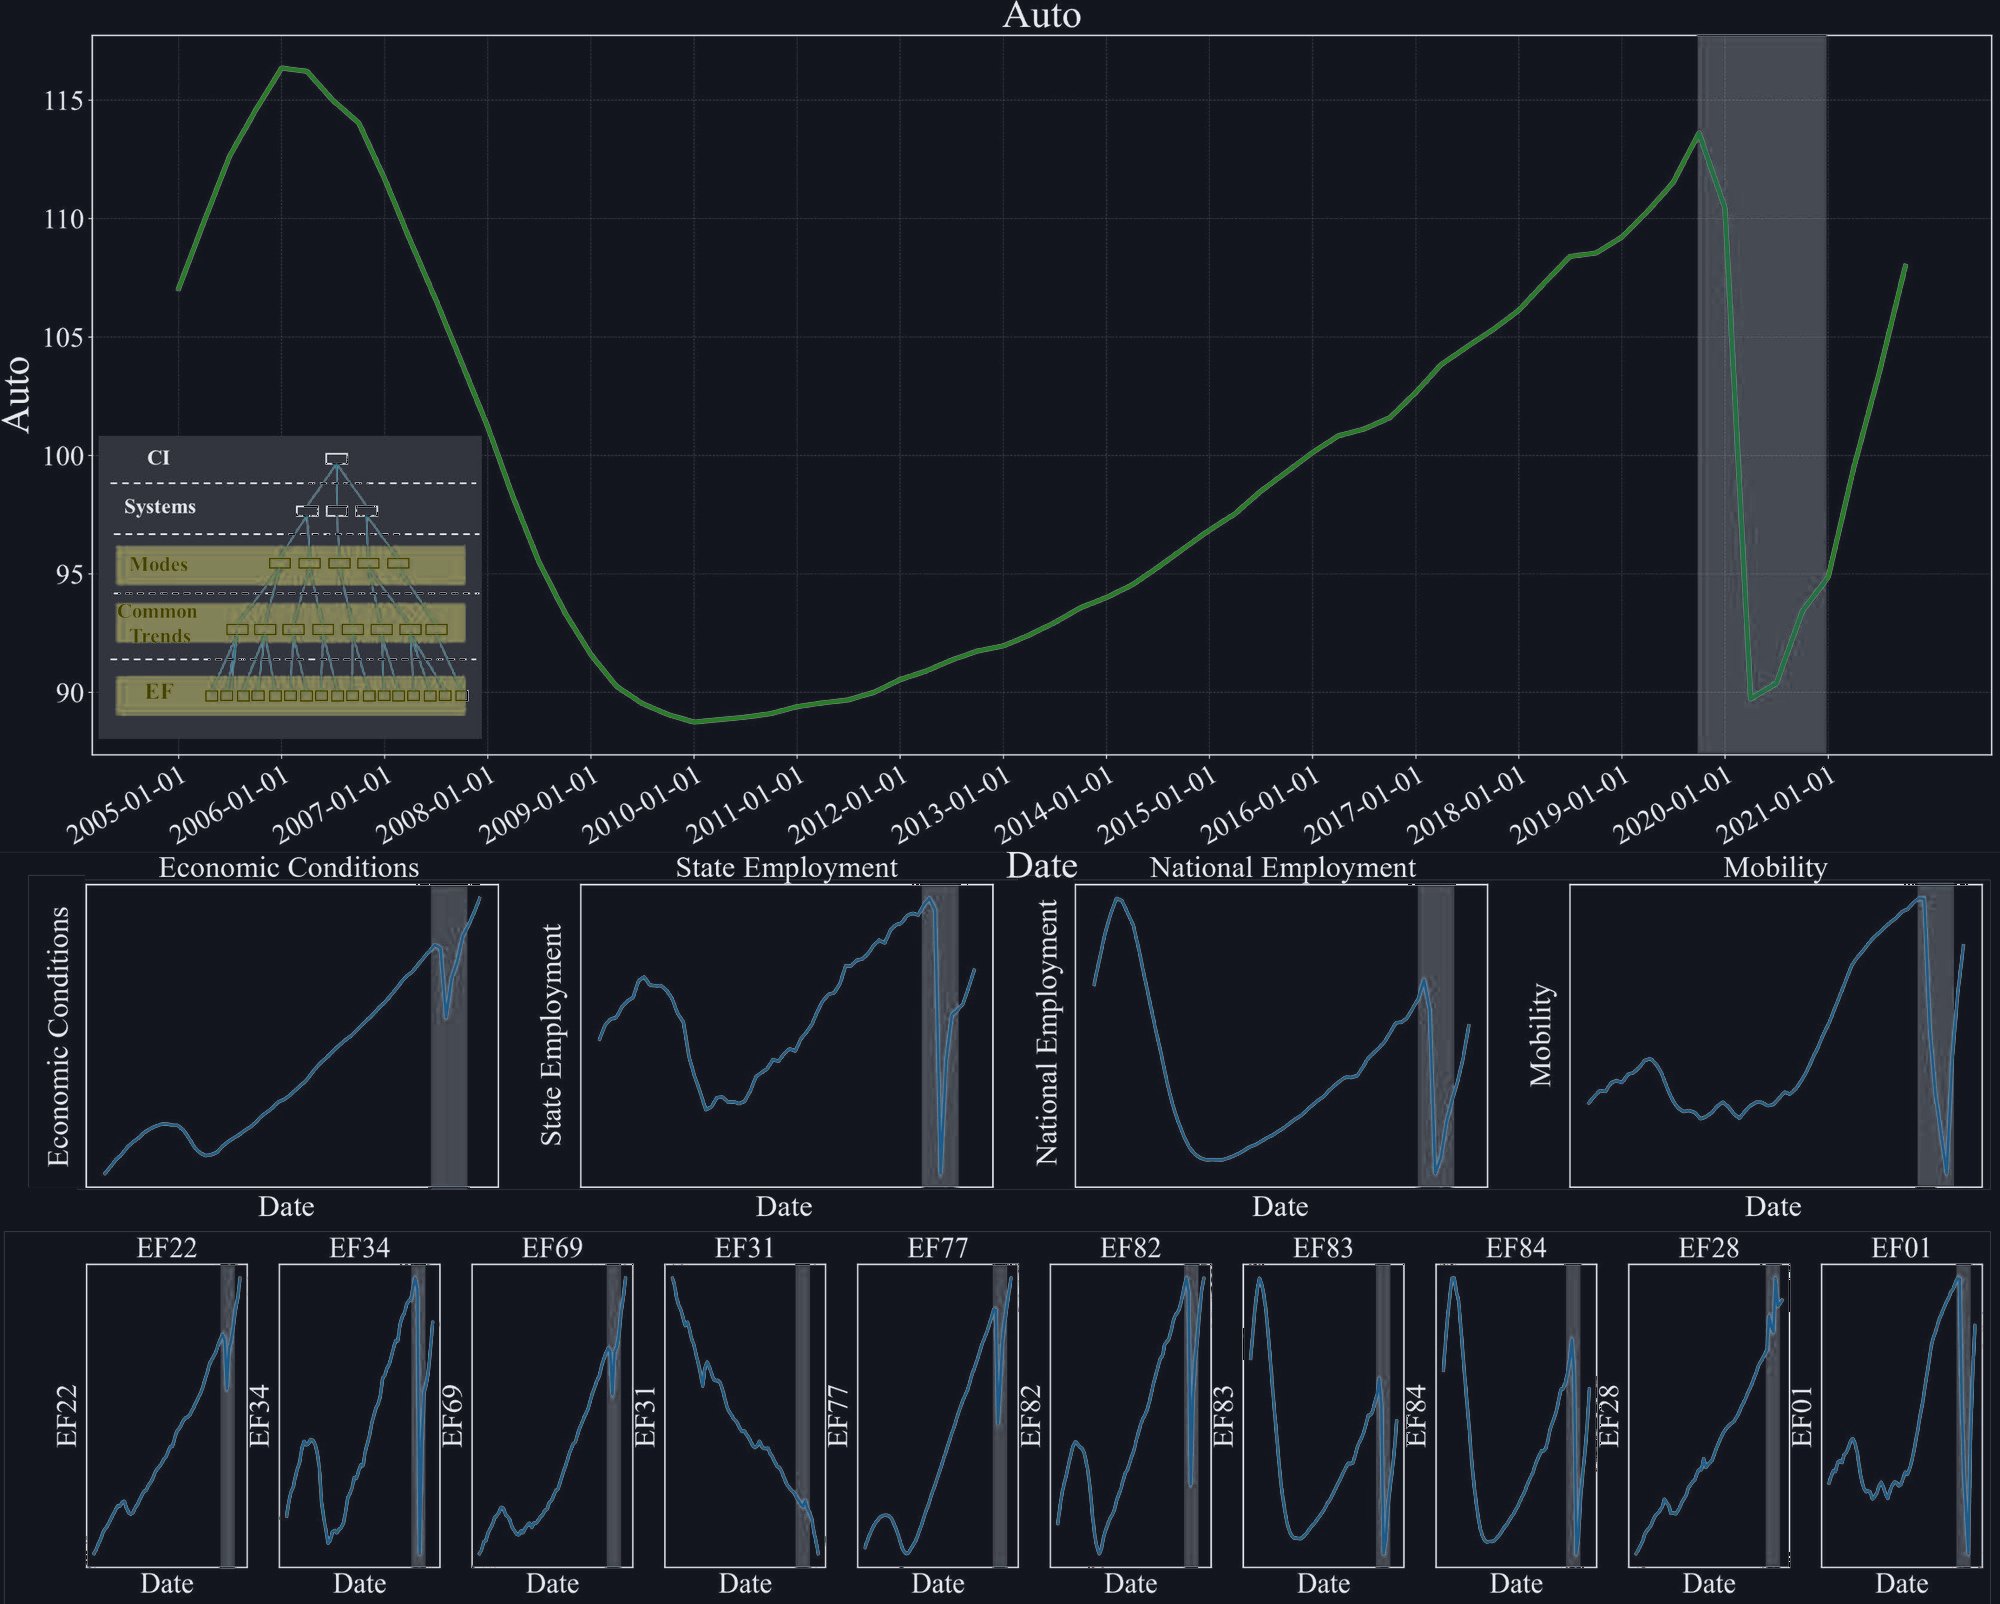Open the EF01 subplot

coord(1901,1415)
